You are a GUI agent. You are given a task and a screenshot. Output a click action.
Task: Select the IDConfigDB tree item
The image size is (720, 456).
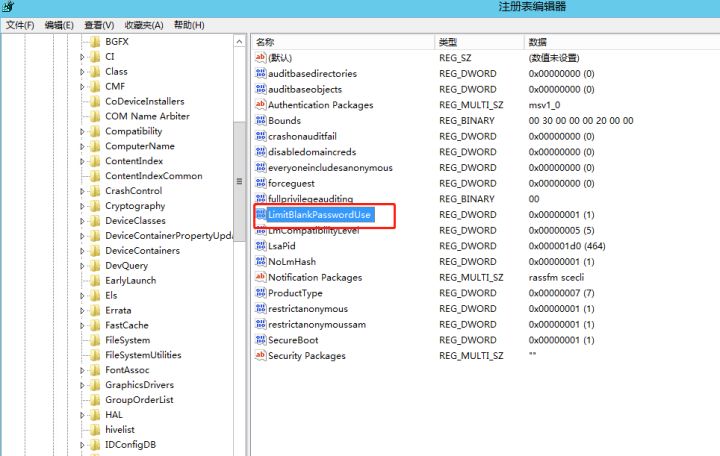pos(130,445)
